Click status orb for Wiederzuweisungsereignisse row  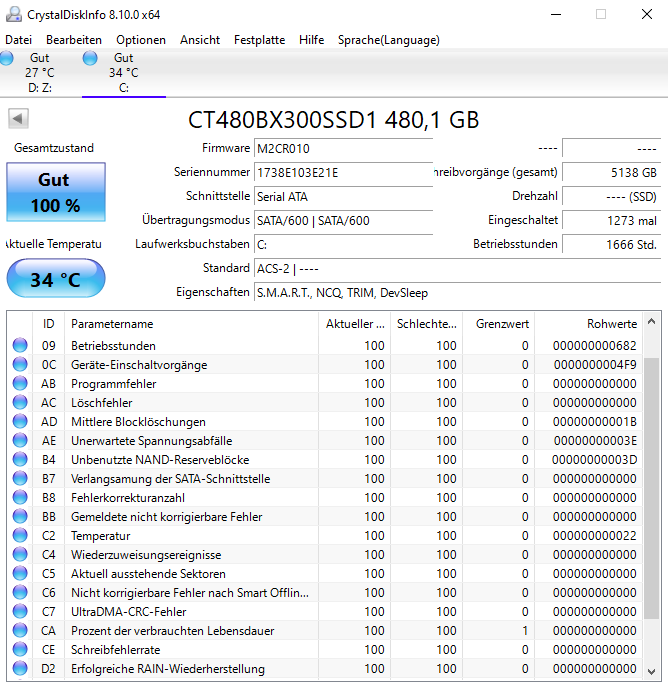click(x=20, y=554)
